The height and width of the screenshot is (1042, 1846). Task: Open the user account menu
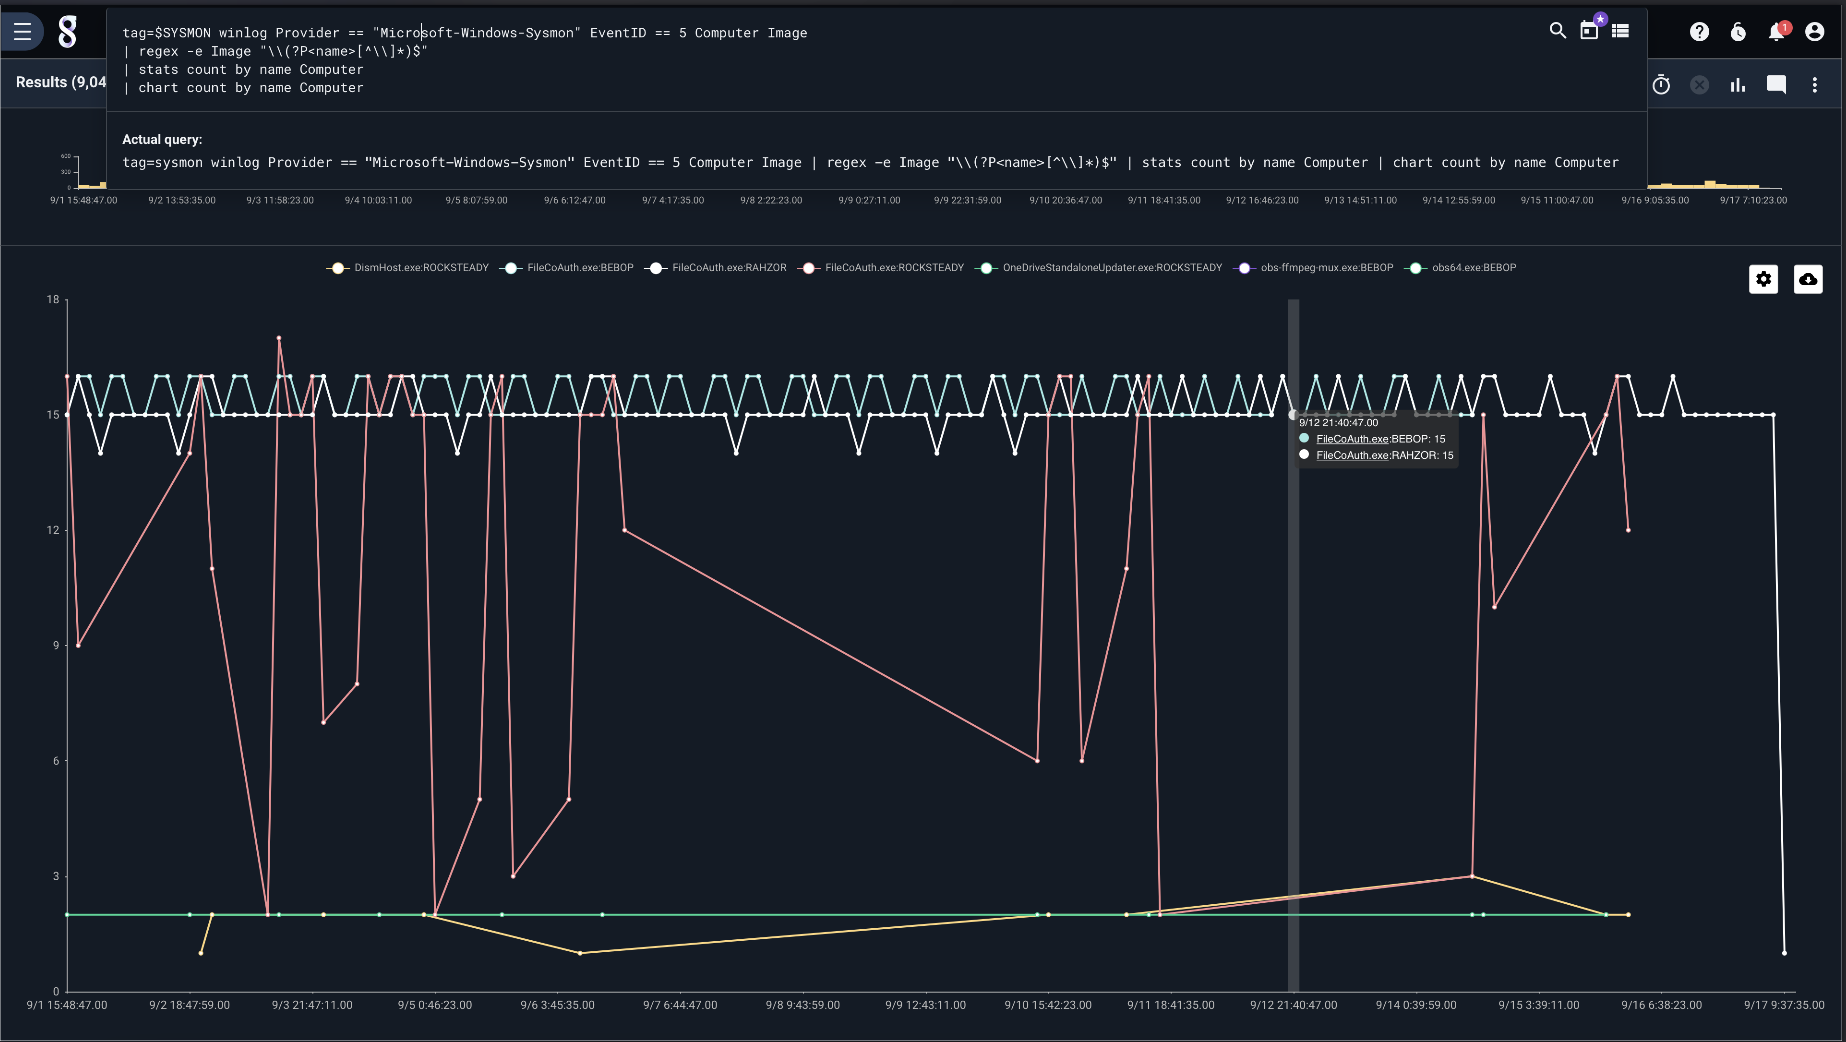pos(1815,32)
